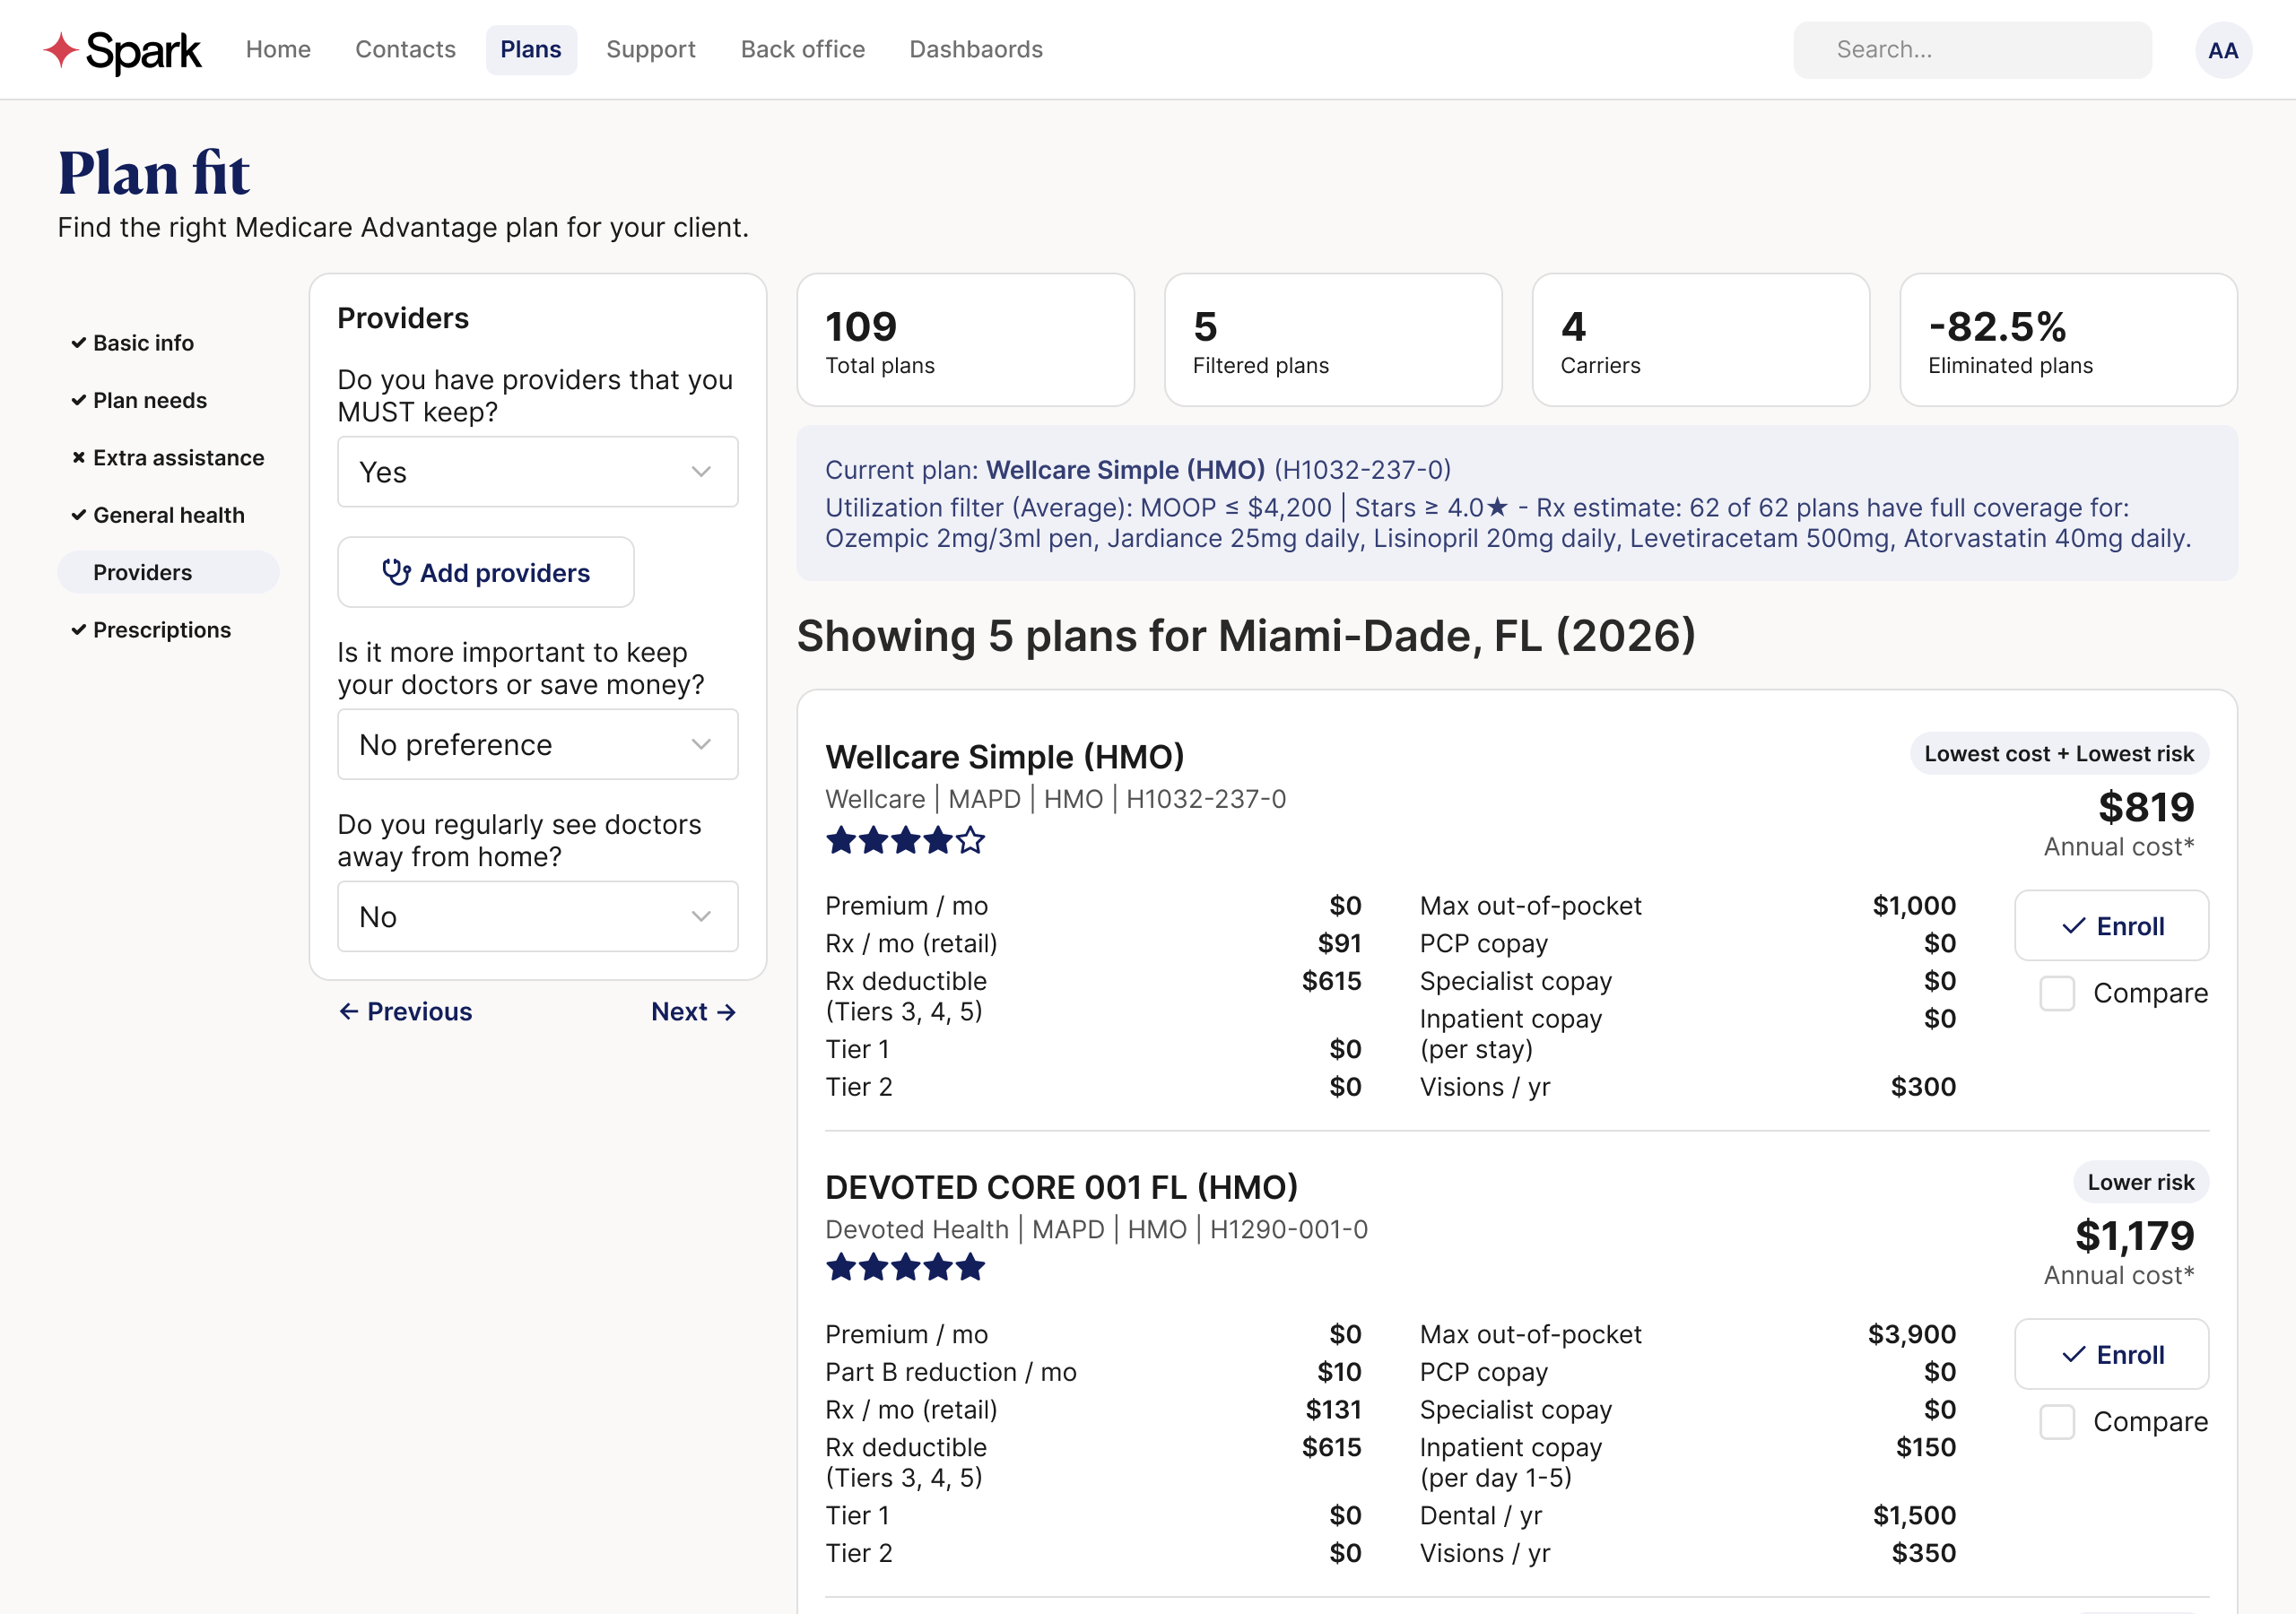Click the X mark beside Extra assistance
This screenshot has height=1614, width=2296.
pyautogui.click(x=78, y=458)
